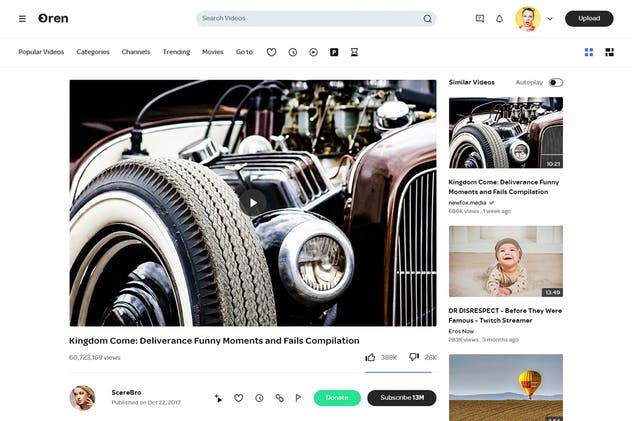The image size is (632, 421).
Task: Click the 28K dislikes count
Action: 430,357
